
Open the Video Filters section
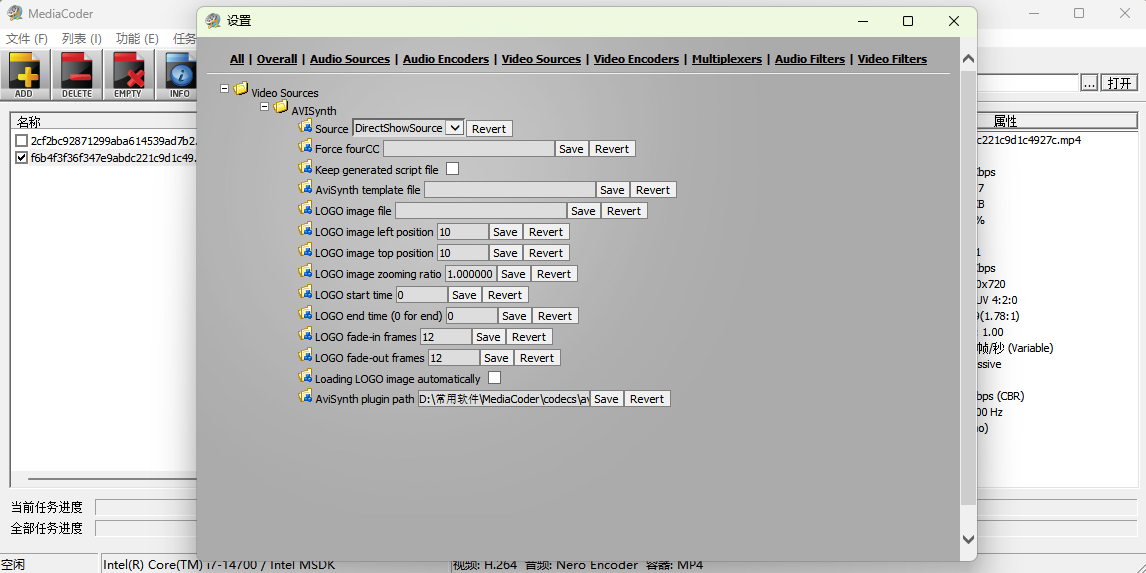(x=892, y=59)
